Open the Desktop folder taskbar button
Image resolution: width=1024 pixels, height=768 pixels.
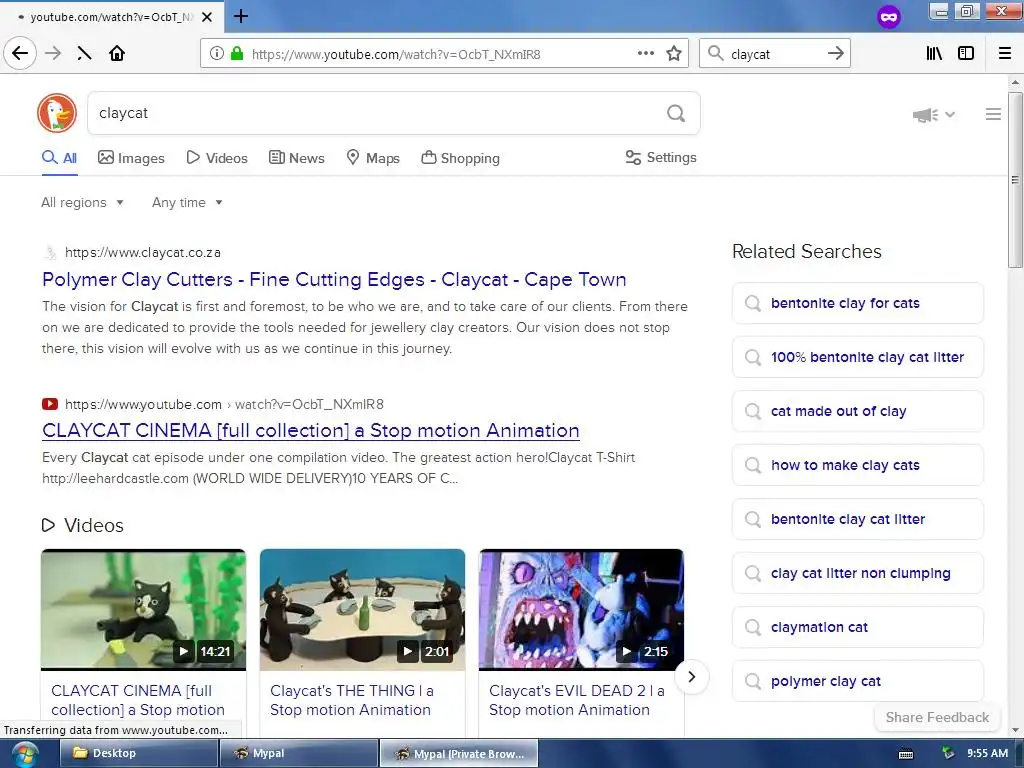tap(138, 753)
